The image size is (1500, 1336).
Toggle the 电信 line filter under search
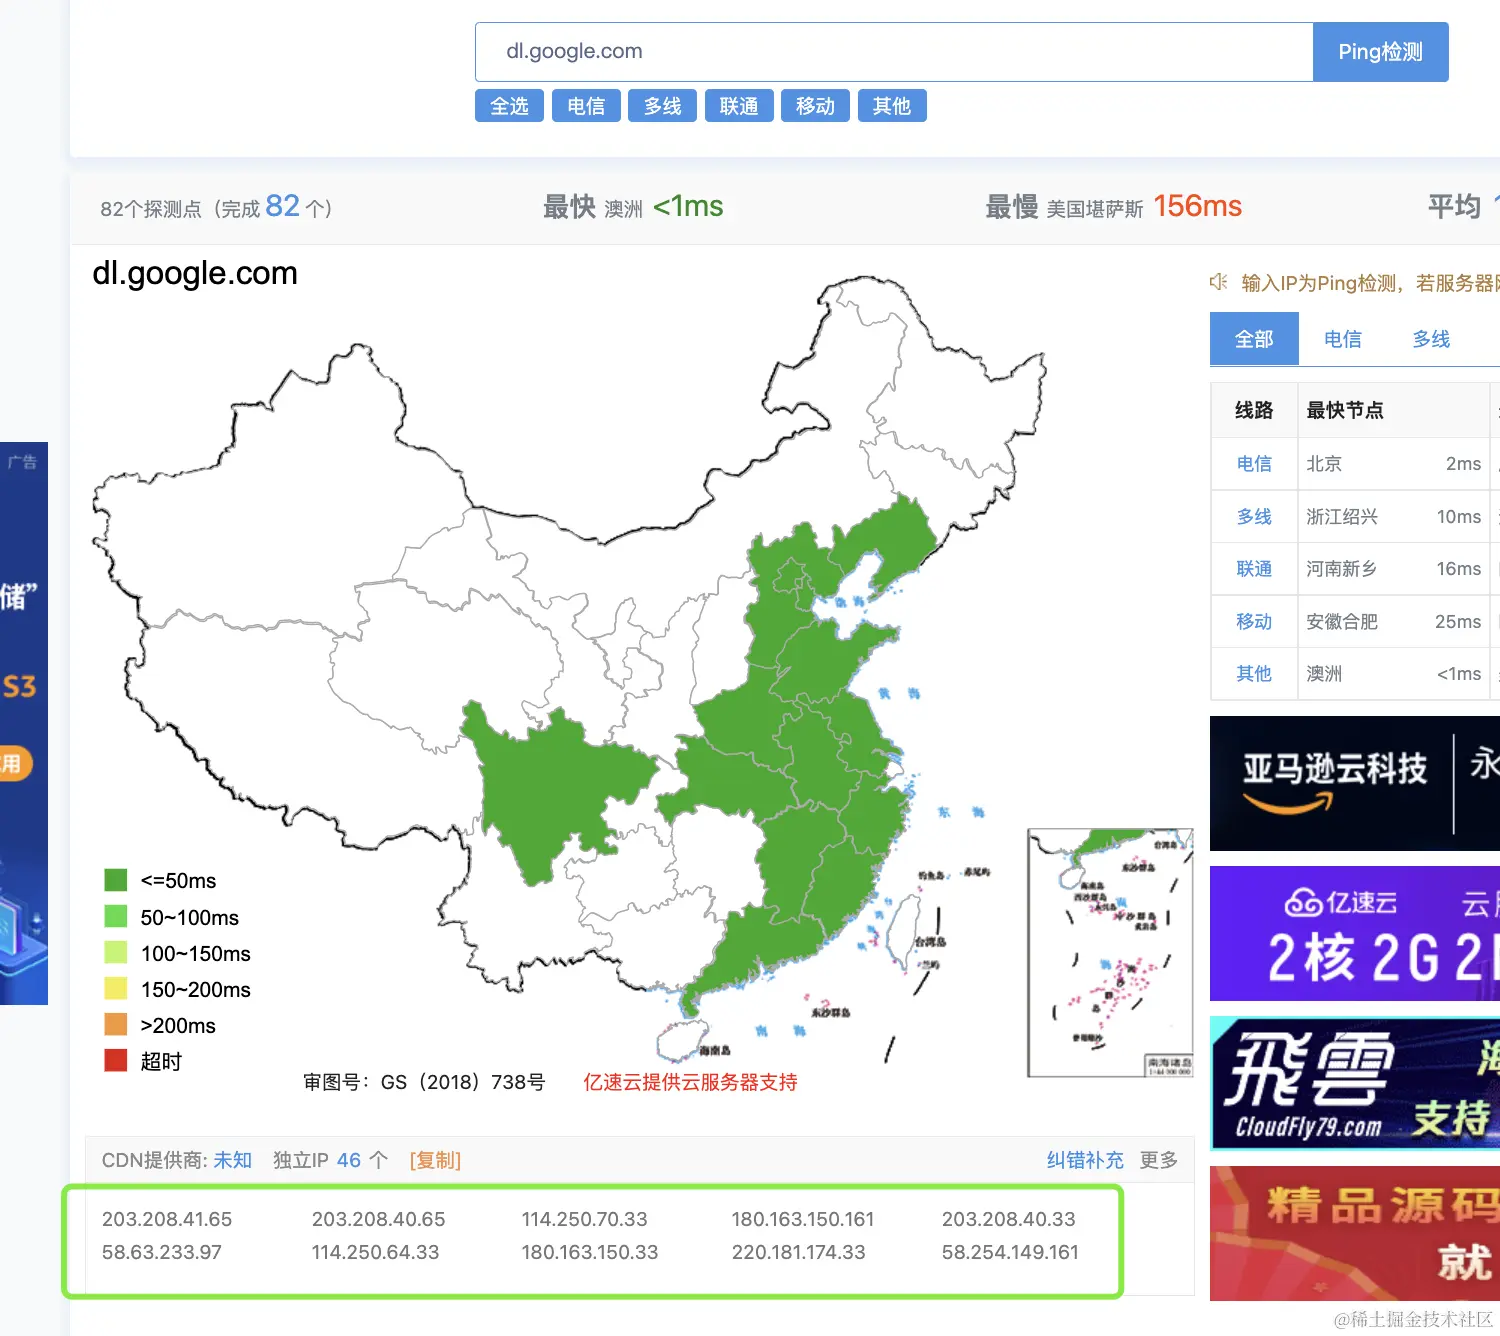click(586, 106)
